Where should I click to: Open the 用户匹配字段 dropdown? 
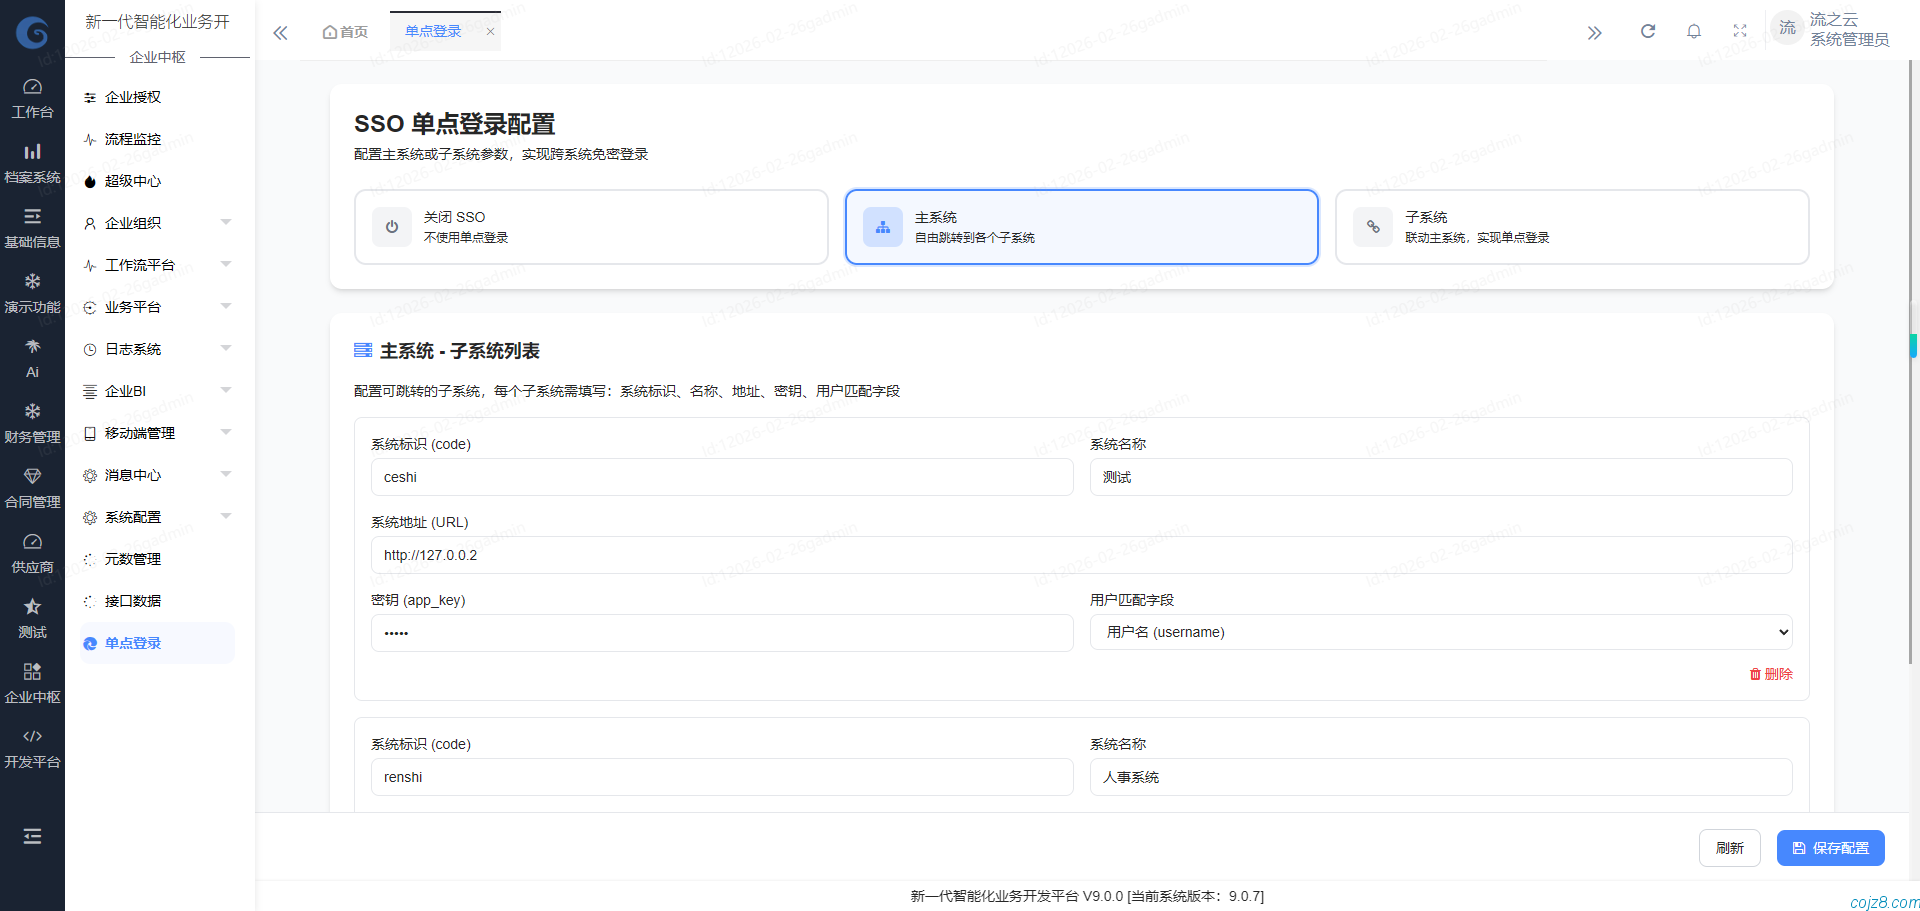(x=1440, y=632)
